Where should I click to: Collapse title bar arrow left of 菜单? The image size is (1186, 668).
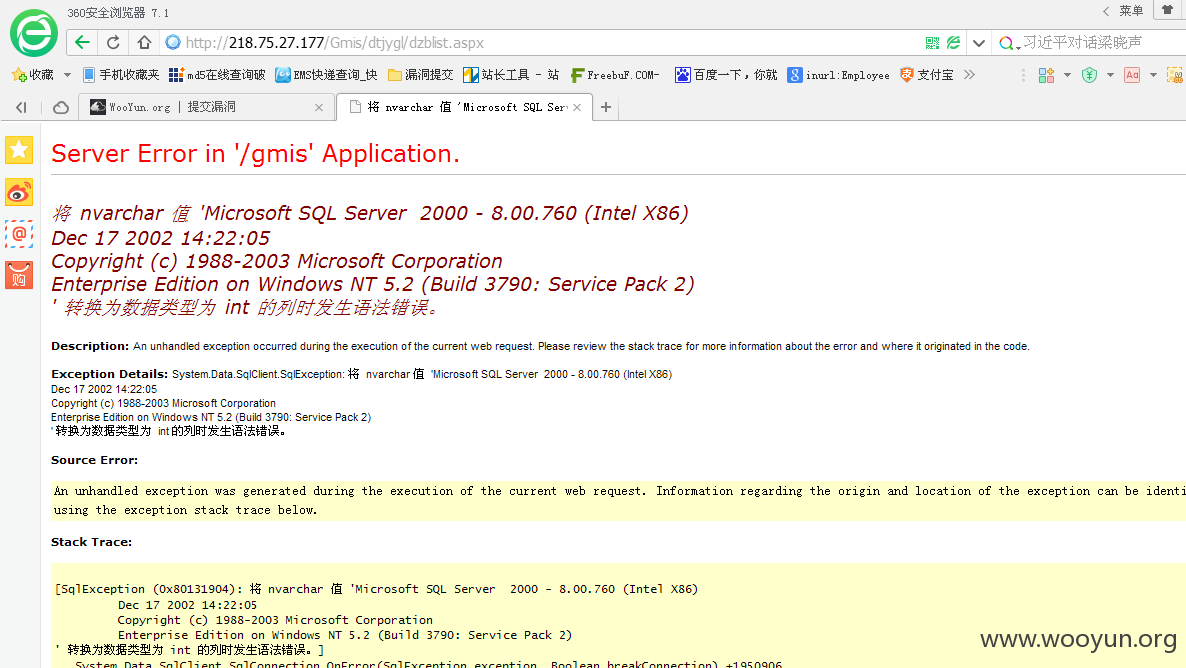pyautogui.click(x=1106, y=11)
